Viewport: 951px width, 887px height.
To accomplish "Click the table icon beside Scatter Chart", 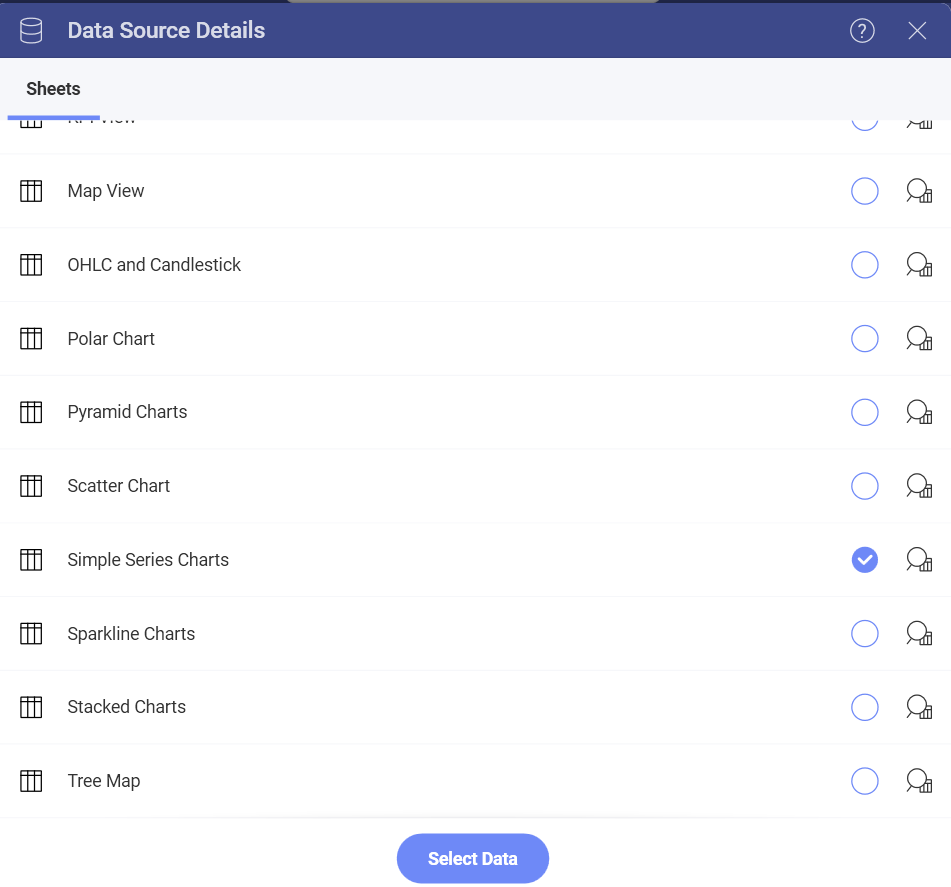I will click(x=31, y=486).
